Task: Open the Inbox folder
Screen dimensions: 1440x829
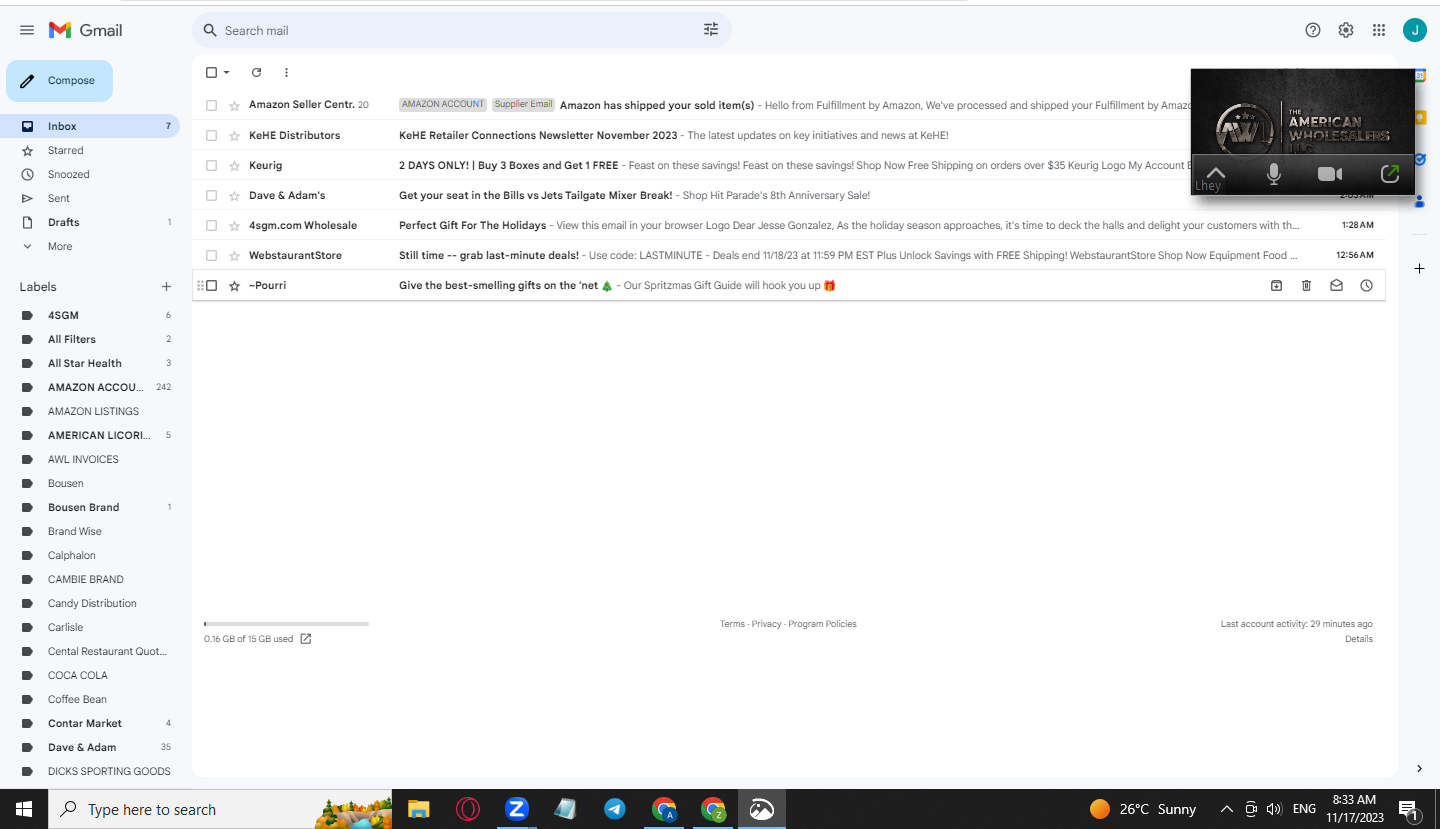Action: point(90,126)
